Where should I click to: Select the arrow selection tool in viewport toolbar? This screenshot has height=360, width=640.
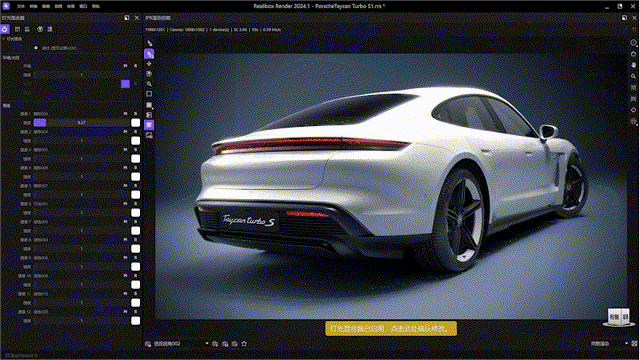[149, 43]
